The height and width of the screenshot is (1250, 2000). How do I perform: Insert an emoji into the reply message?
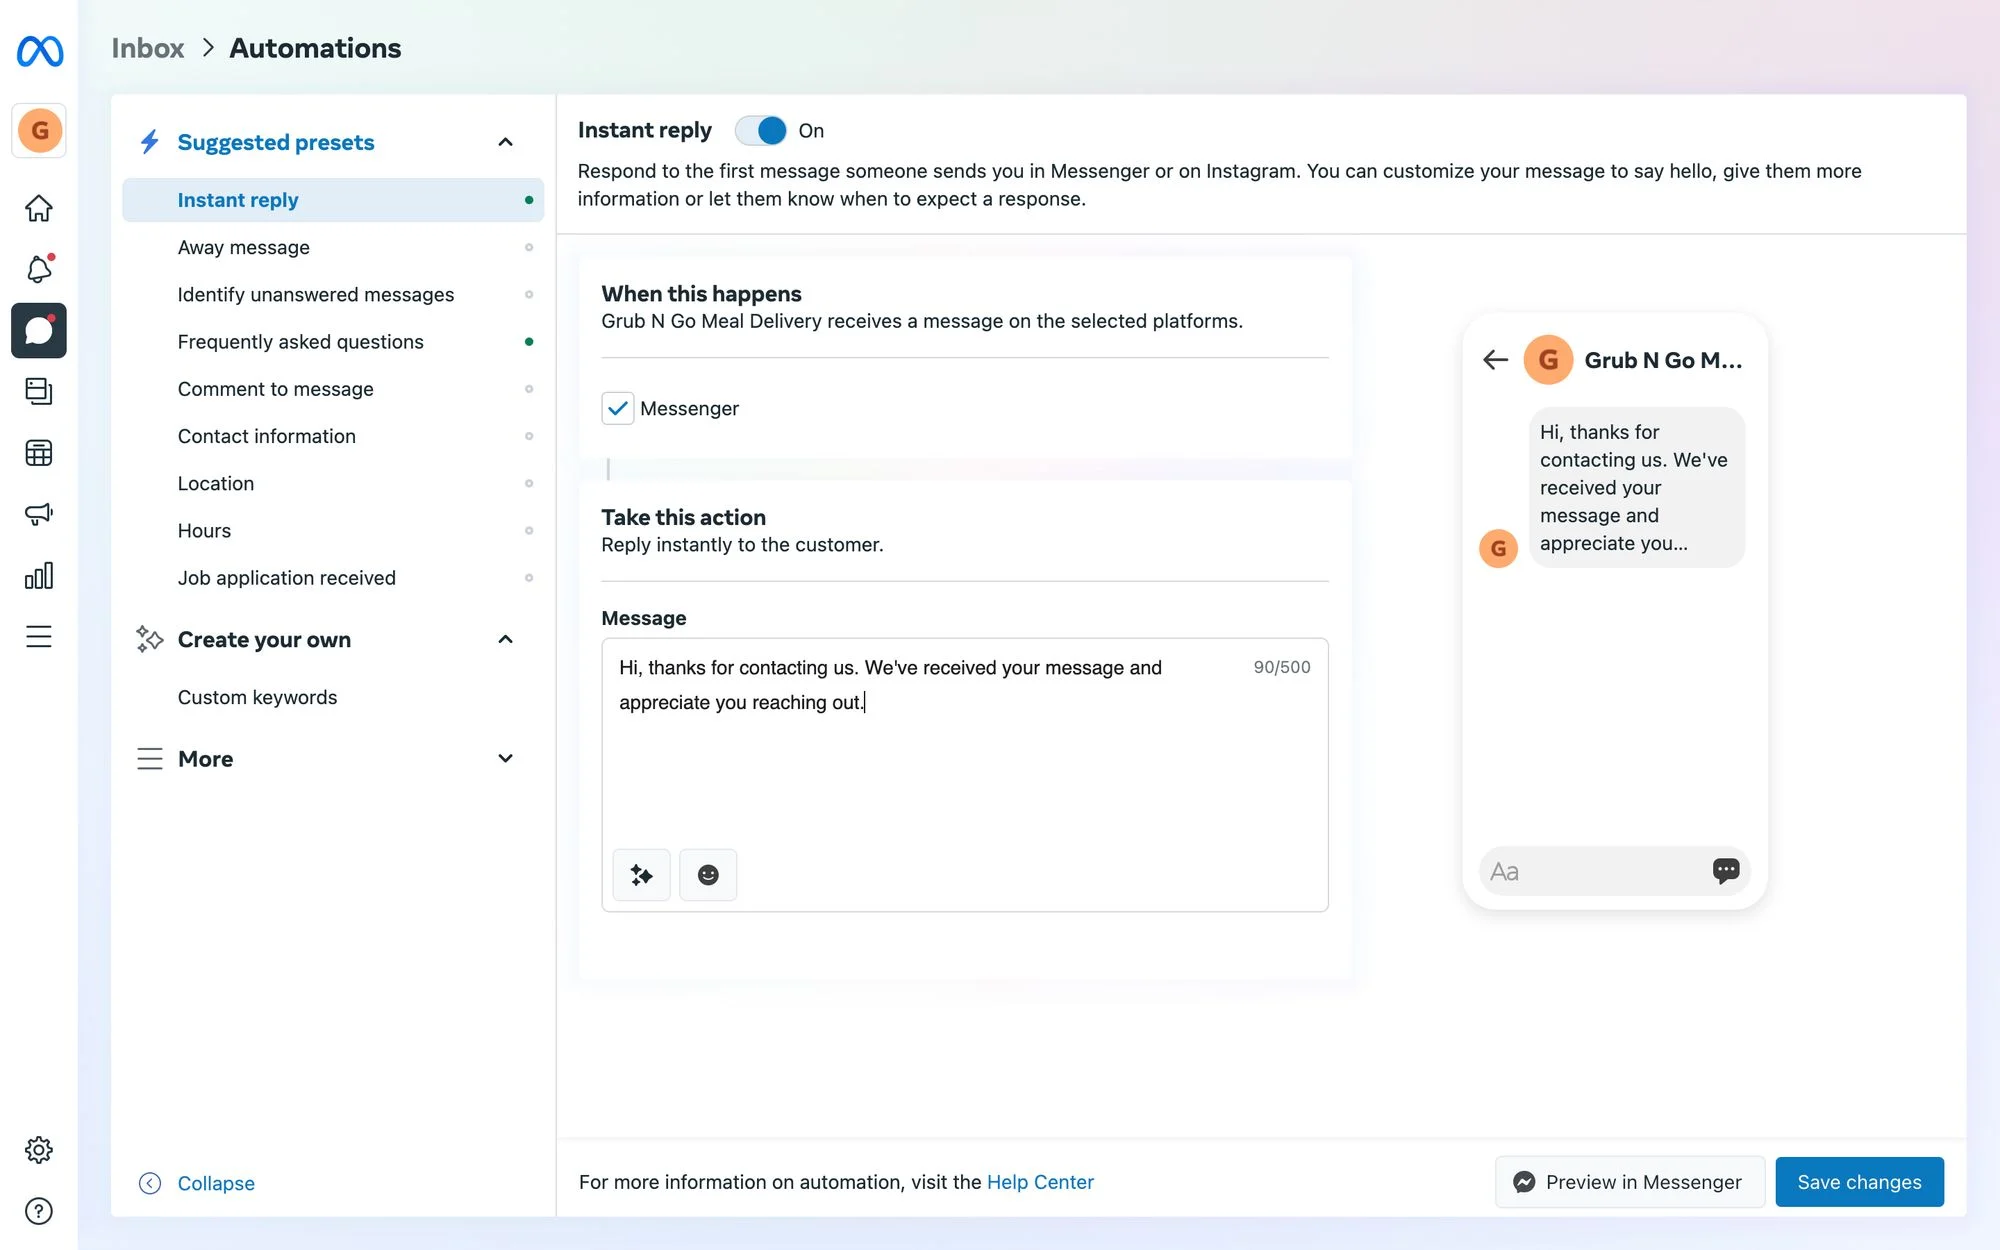pos(708,874)
